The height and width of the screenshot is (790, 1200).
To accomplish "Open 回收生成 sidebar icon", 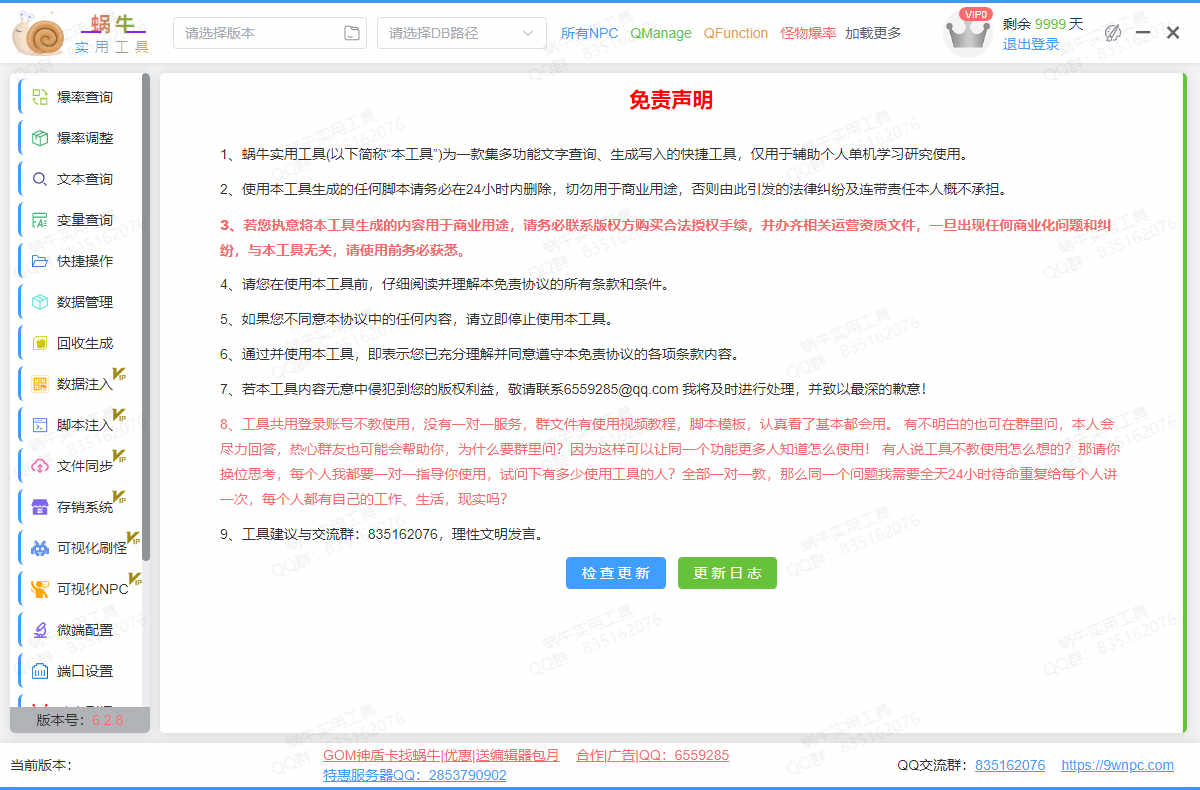I will (x=40, y=343).
